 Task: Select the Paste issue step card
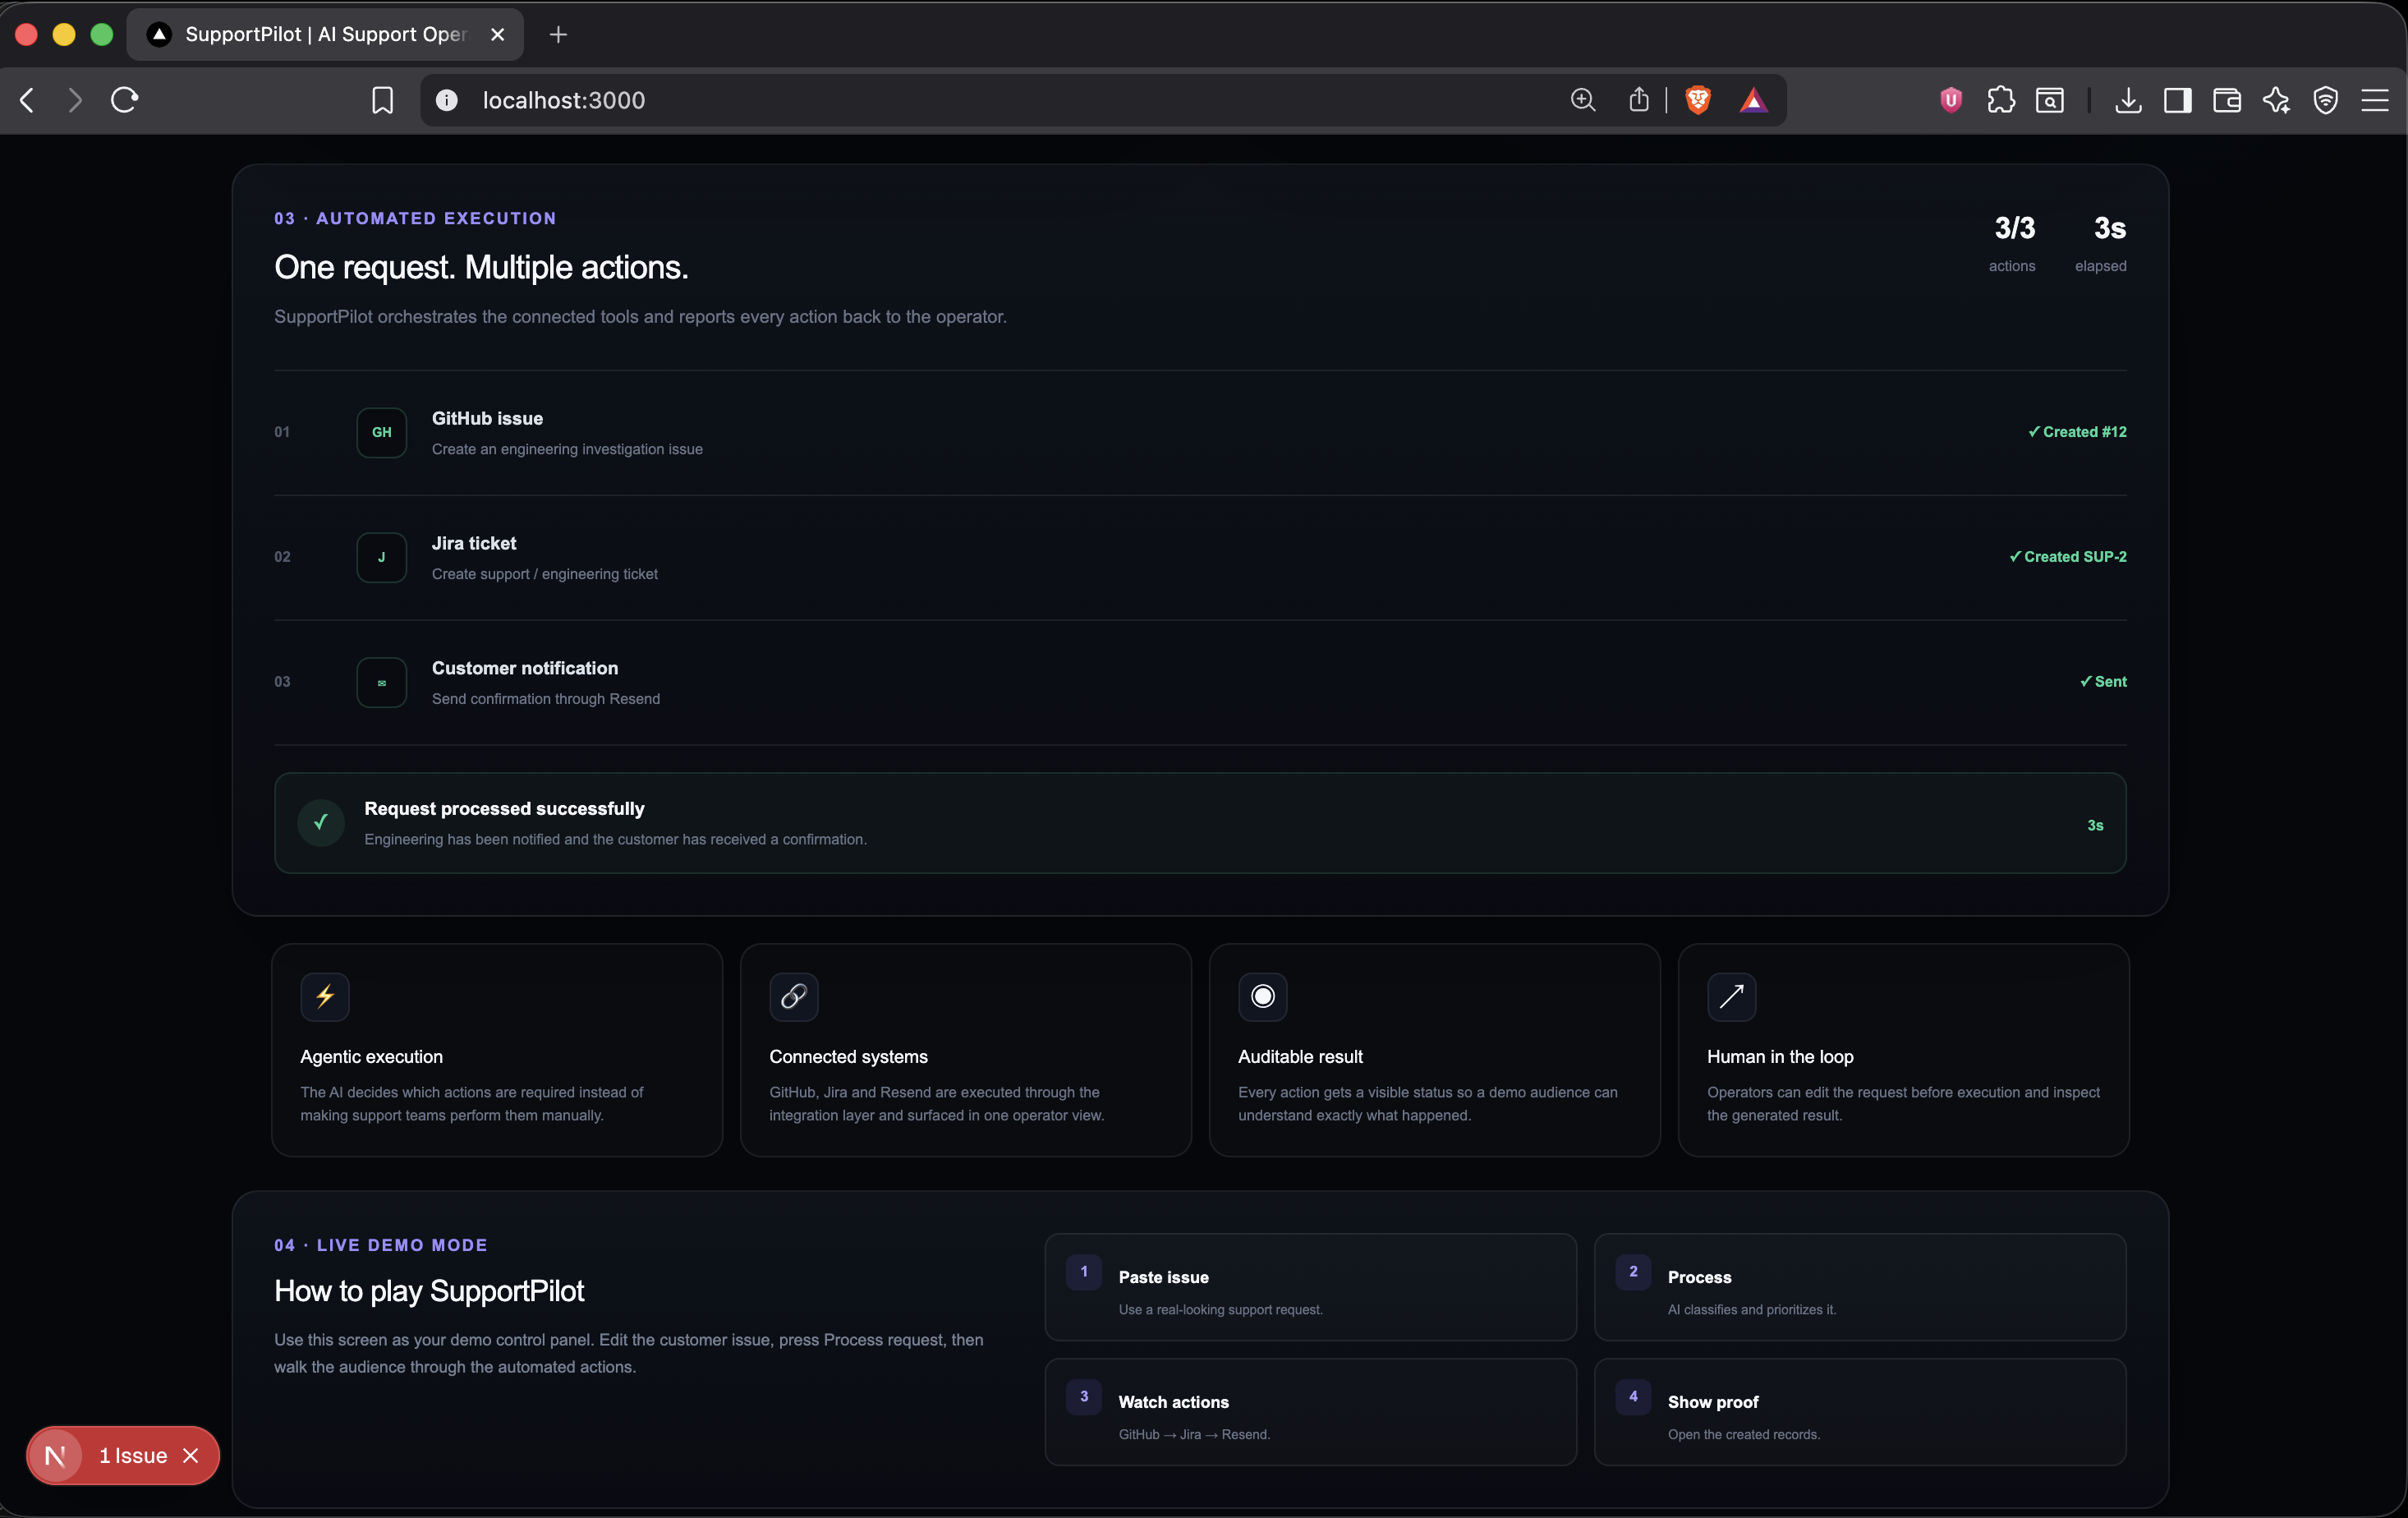[1311, 1287]
